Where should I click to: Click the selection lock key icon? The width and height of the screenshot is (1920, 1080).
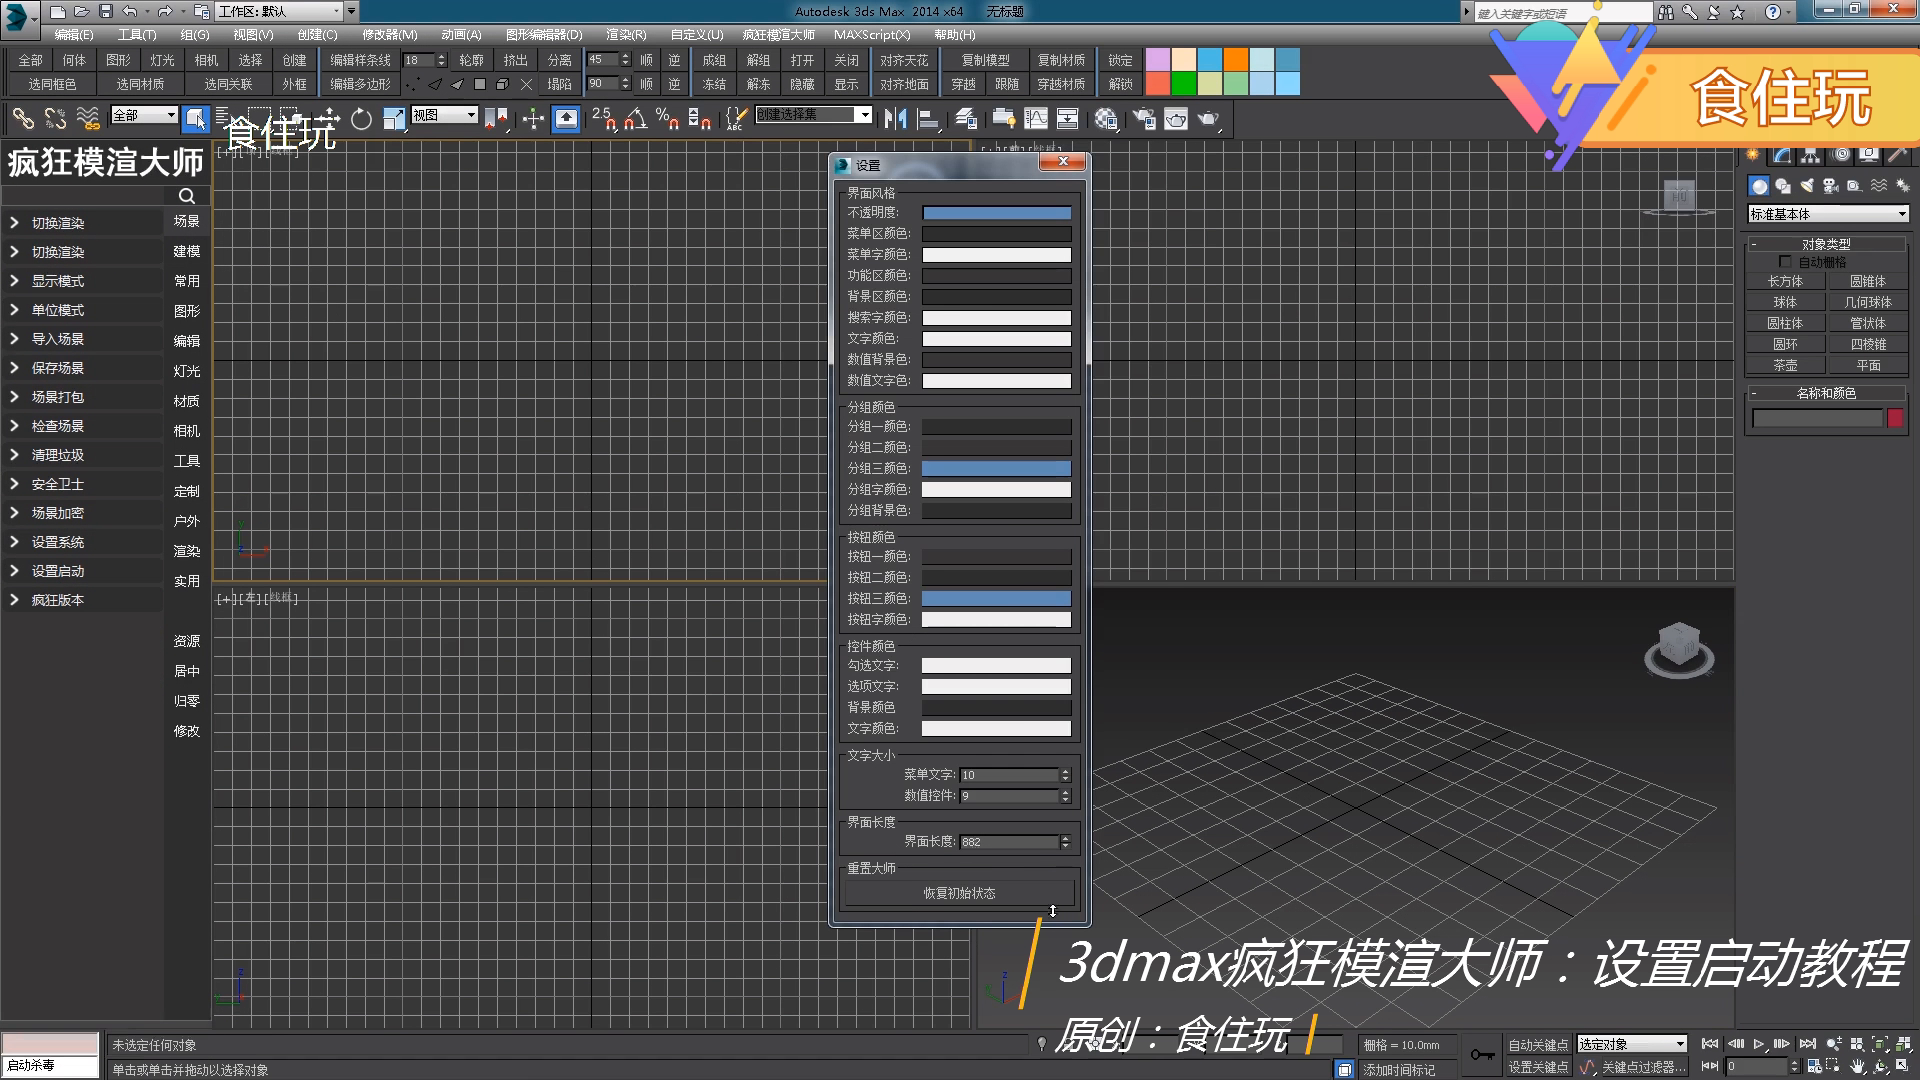tap(1481, 1055)
